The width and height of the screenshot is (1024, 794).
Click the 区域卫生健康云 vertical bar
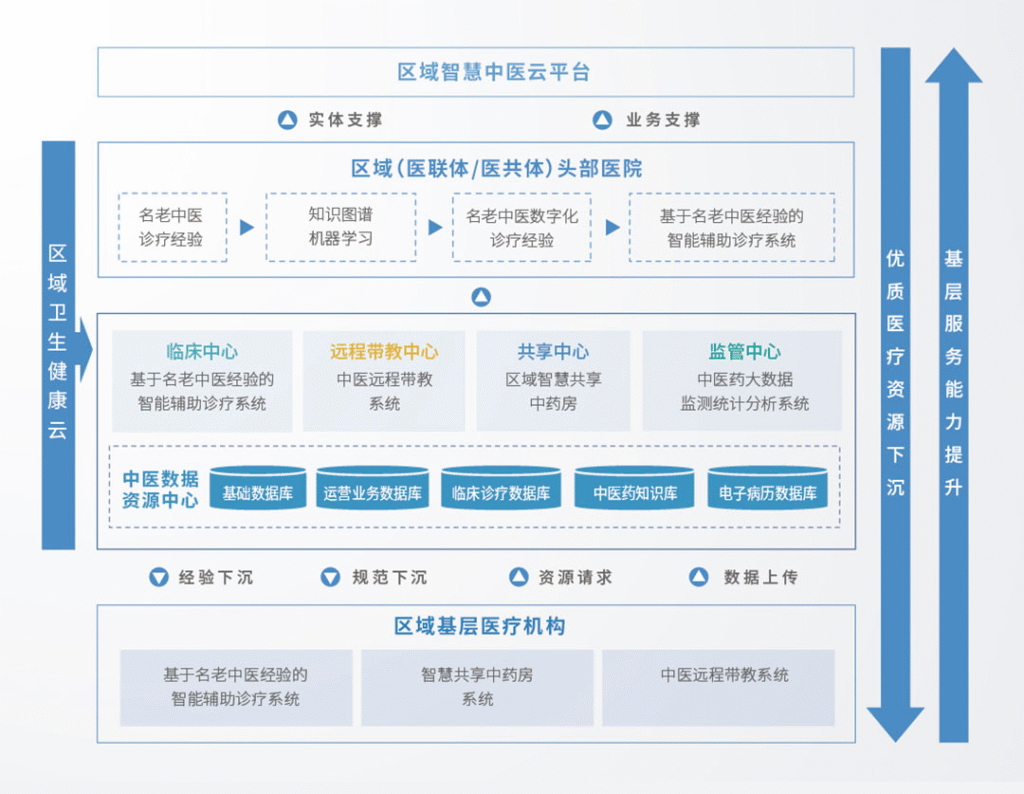pos(59,345)
